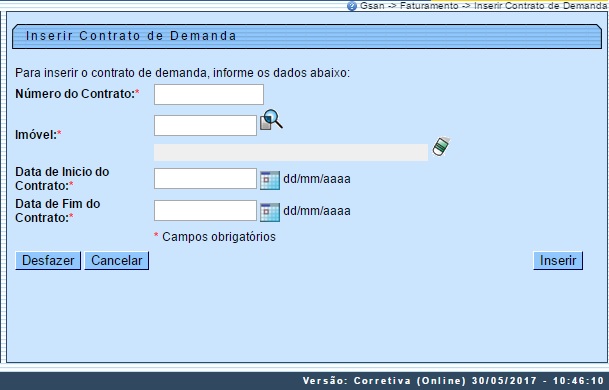The width and height of the screenshot is (609, 390).
Task: Focus the Imóvel code input field
Action: 205,125
